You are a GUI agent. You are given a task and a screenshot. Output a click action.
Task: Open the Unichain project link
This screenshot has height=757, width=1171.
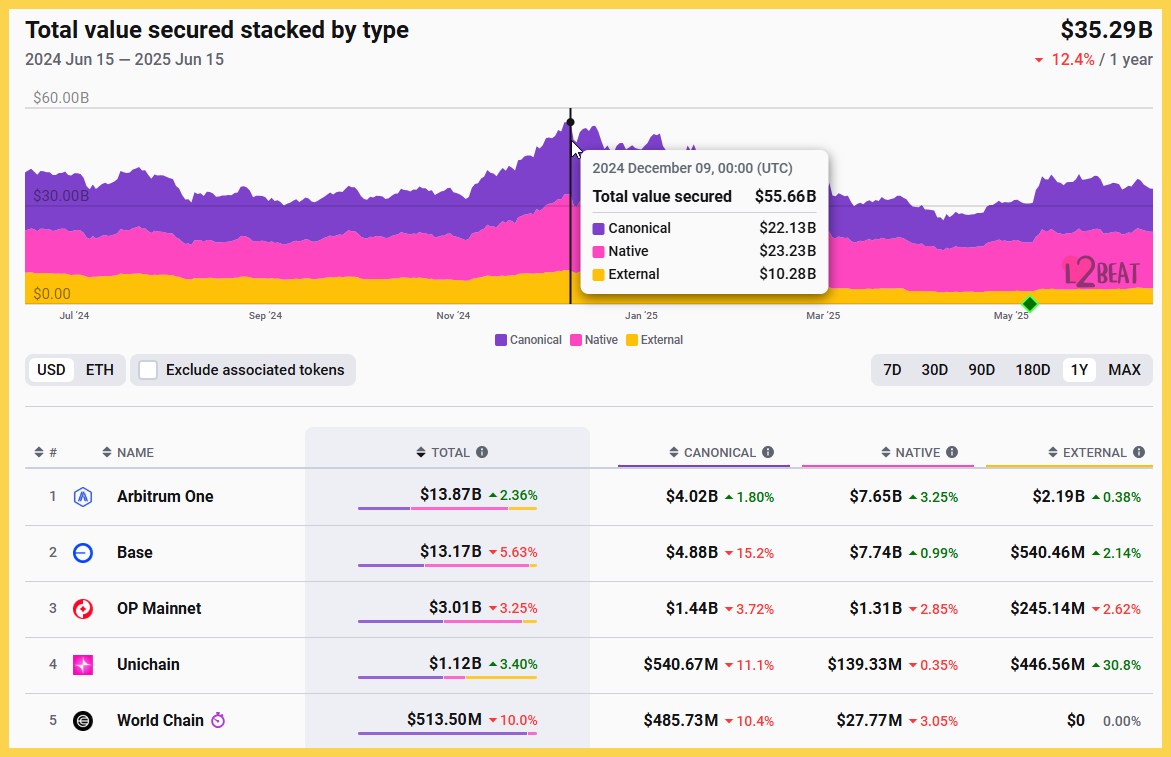(x=148, y=664)
